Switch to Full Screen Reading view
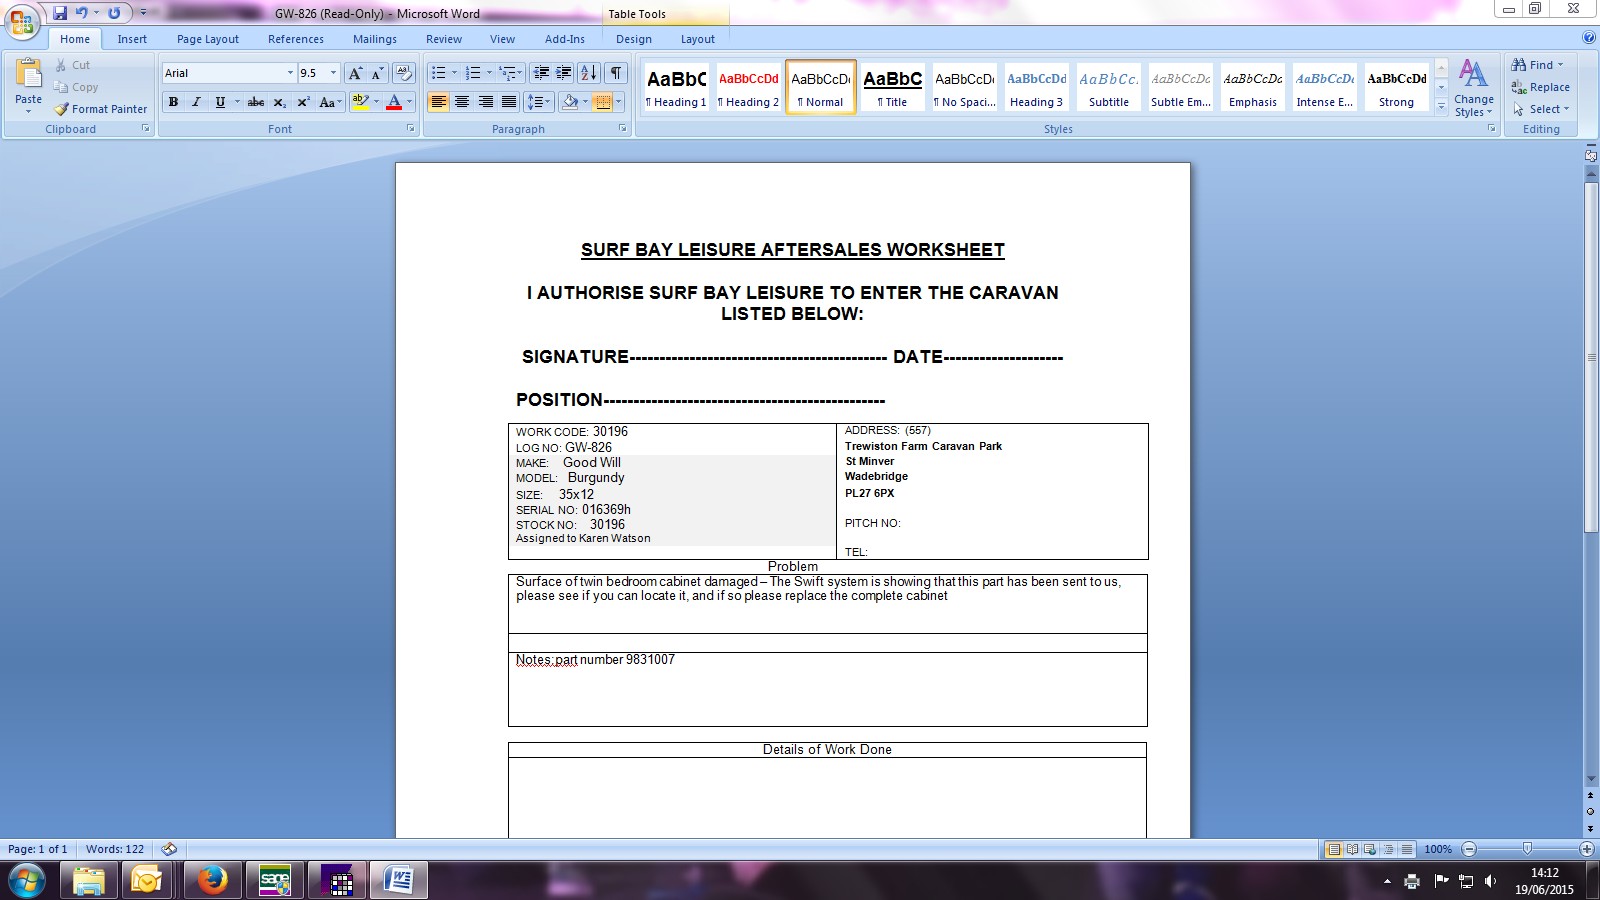This screenshot has height=900, width=1600. [x=1352, y=849]
